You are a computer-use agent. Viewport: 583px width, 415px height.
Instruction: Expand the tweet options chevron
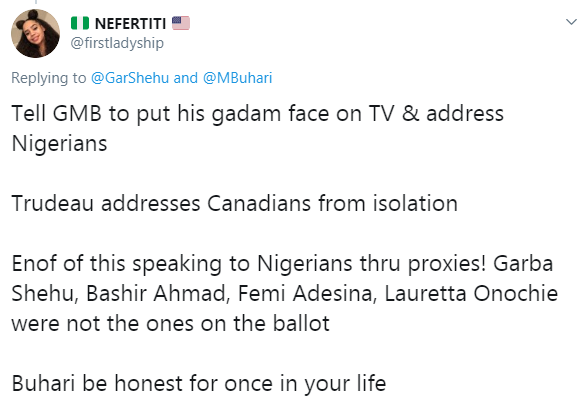tap(571, 22)
